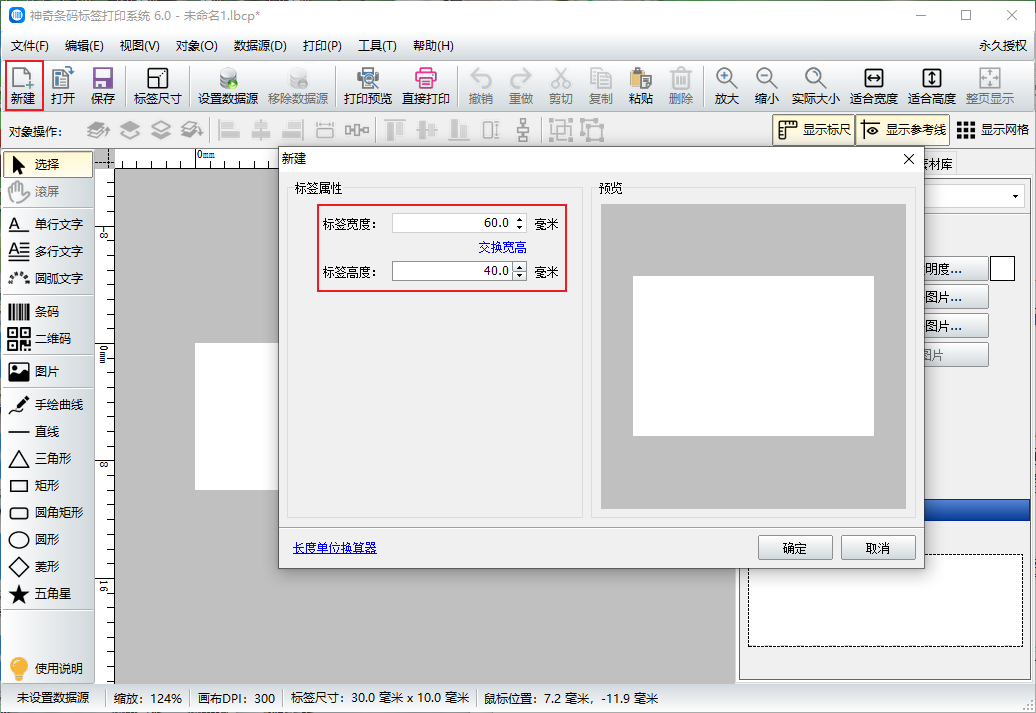Image resolution: width=1036 pixels, height=713 pixels.
Task: Toggle Show Grid (显示网格)
Action: 992,130
